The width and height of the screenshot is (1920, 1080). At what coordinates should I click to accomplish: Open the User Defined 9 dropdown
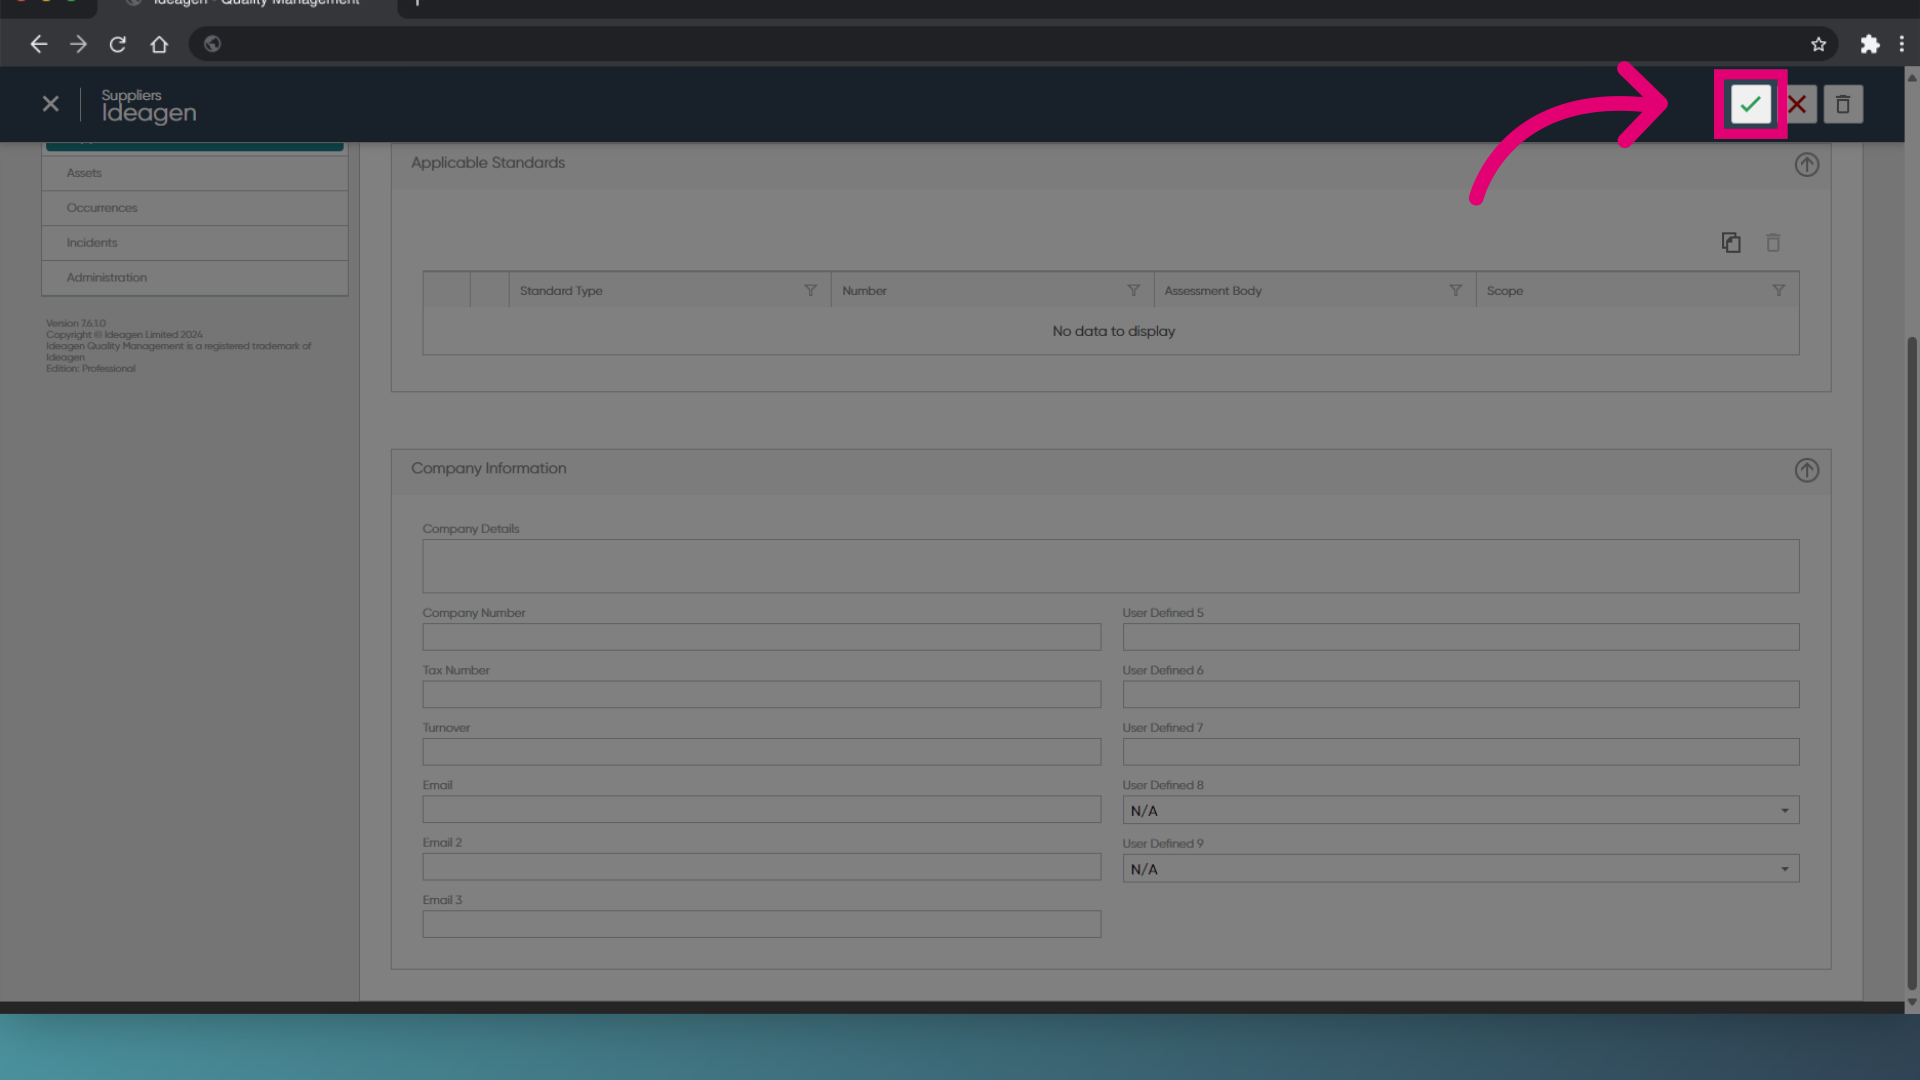[1460, 868]
